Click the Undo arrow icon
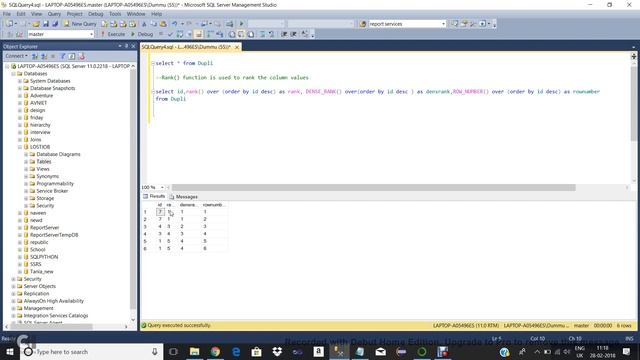 (x=175, y=24)
